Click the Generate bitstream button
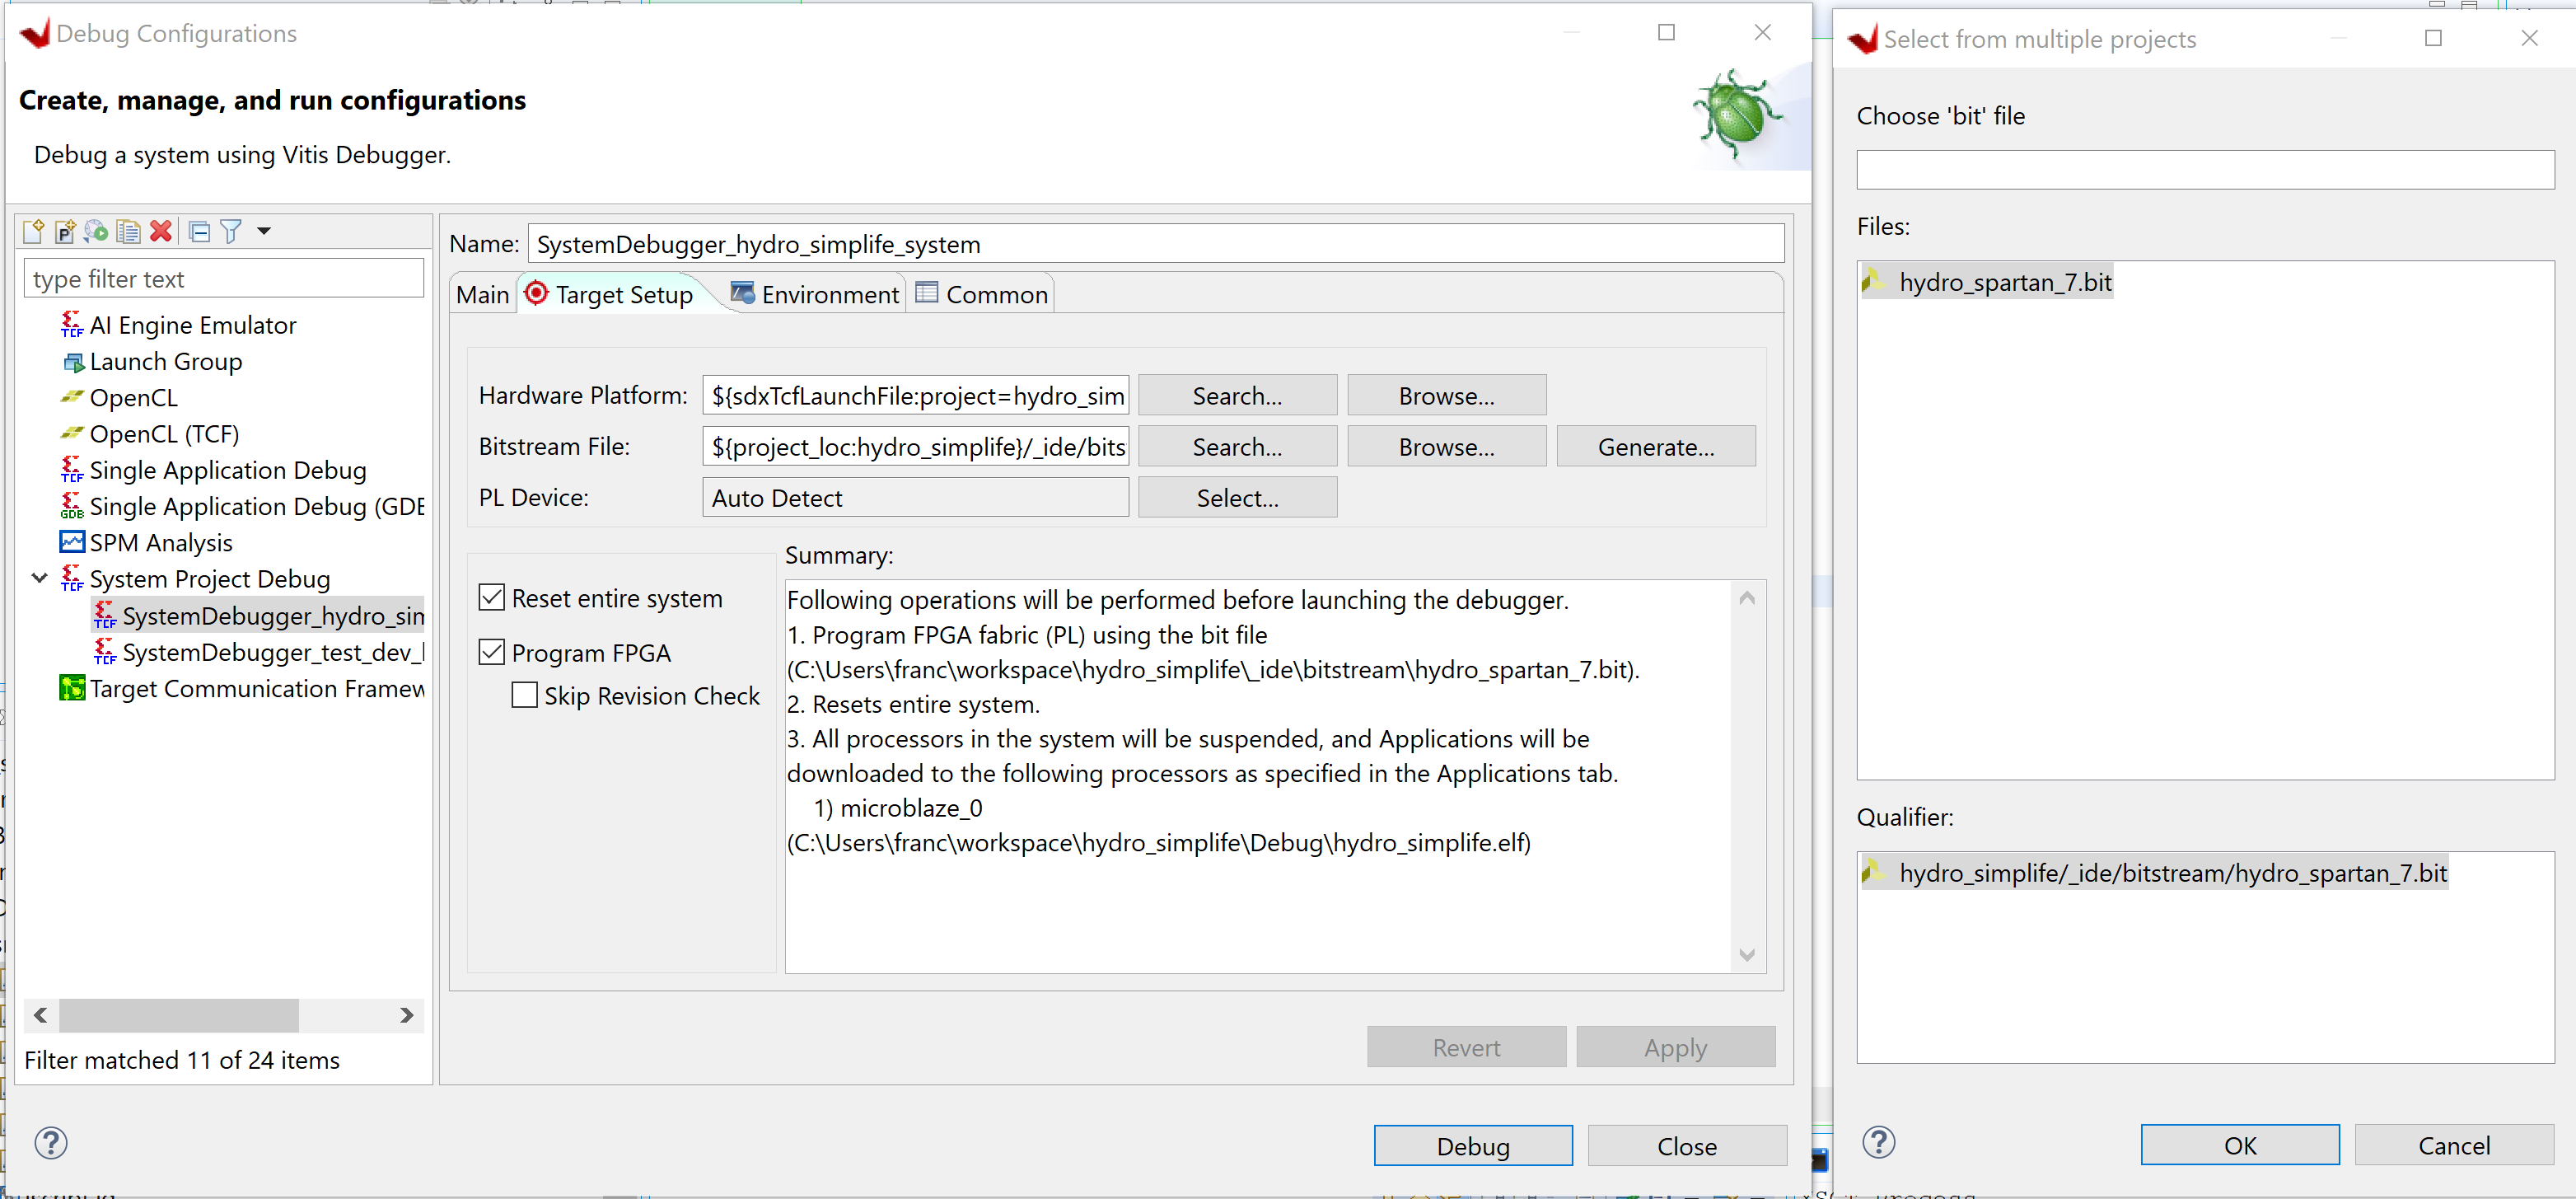Image resolution: width=2576 pixels, height=1199 pixels. pyautogui.click(x=1656, y=446)
